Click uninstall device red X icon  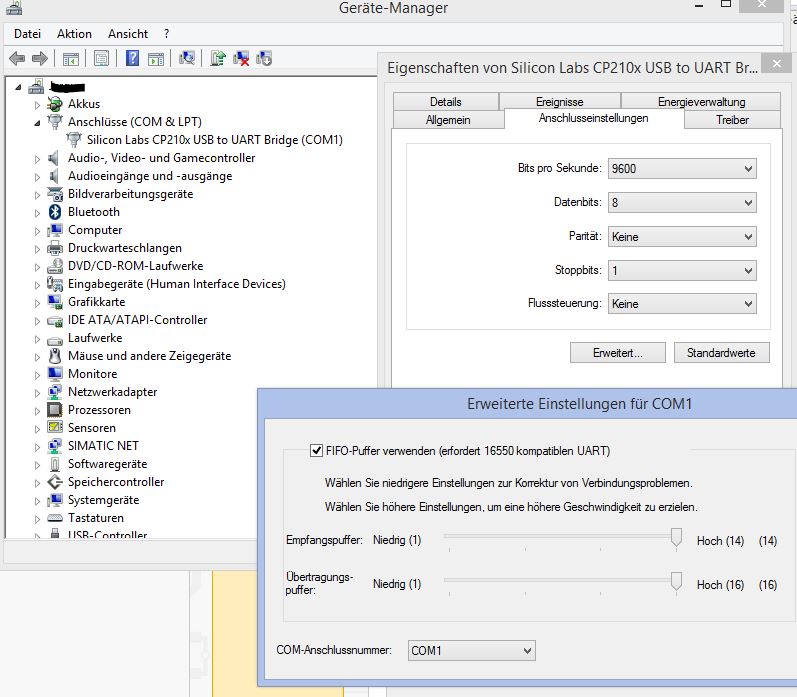(241, 58)
